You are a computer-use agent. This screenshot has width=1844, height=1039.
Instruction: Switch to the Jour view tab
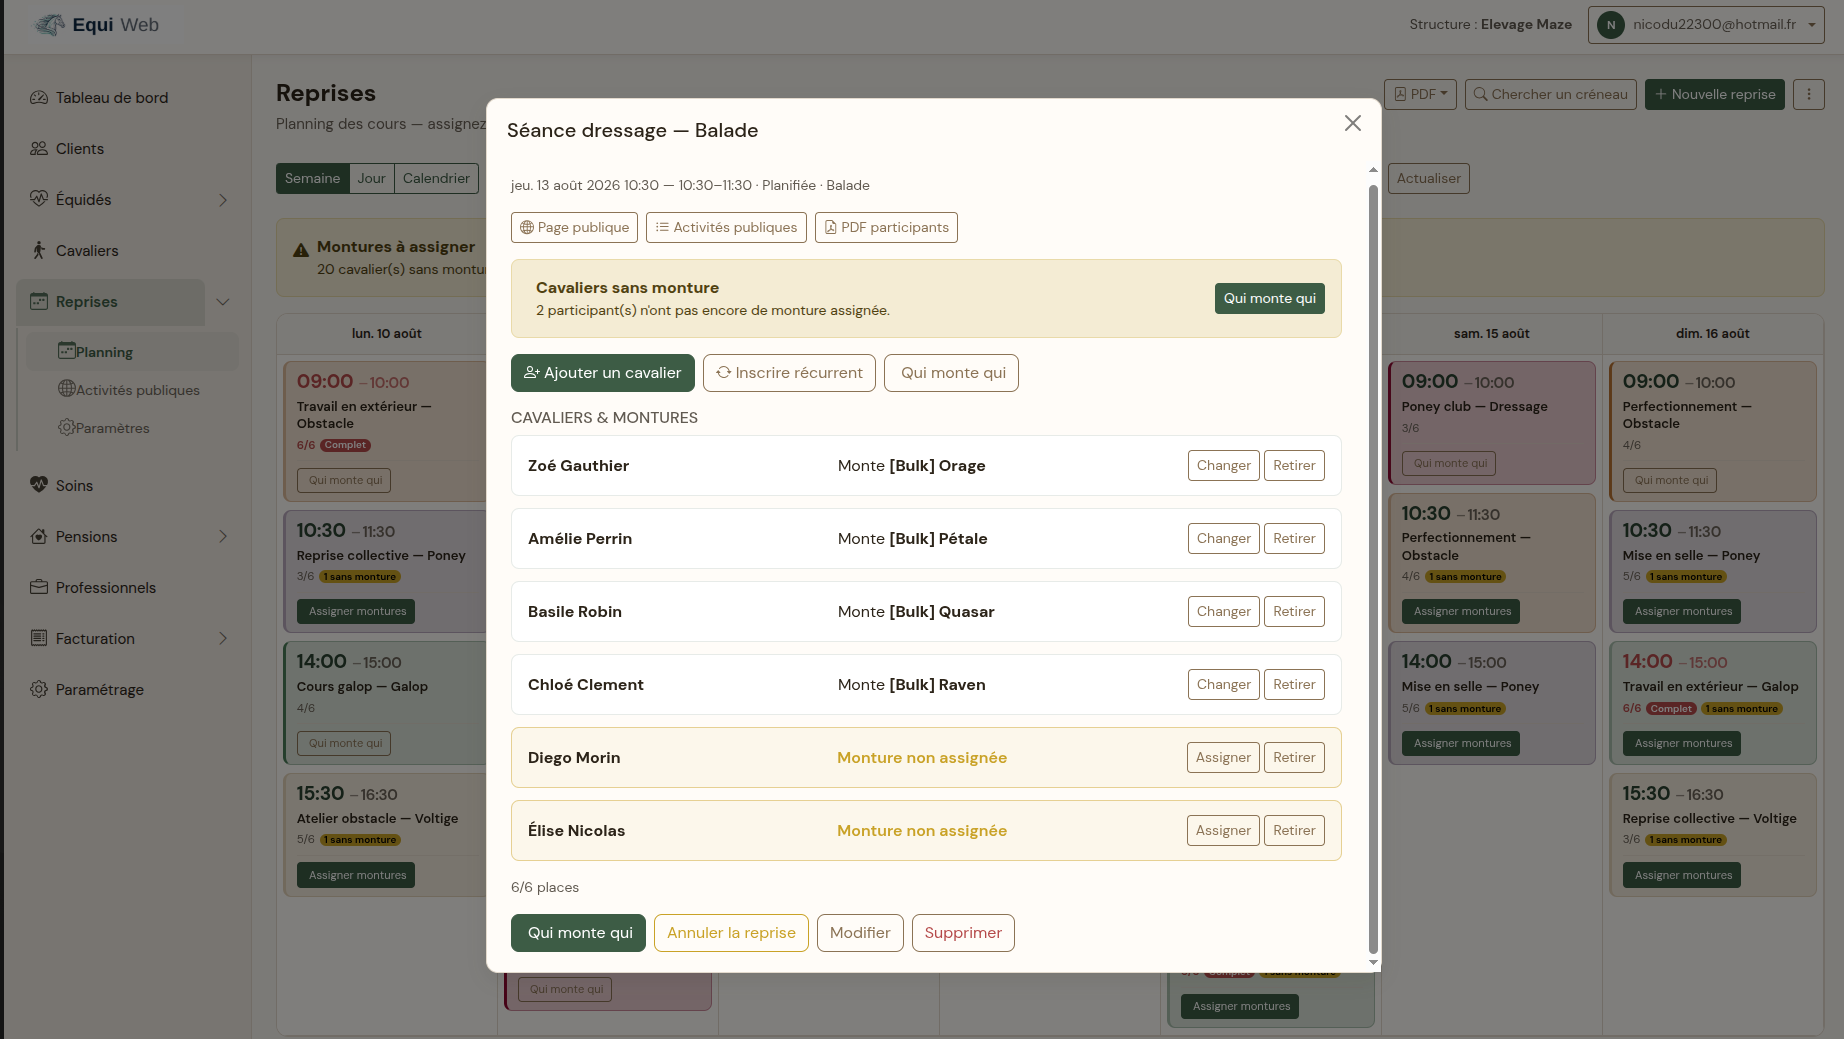click(x=371, y=178)
